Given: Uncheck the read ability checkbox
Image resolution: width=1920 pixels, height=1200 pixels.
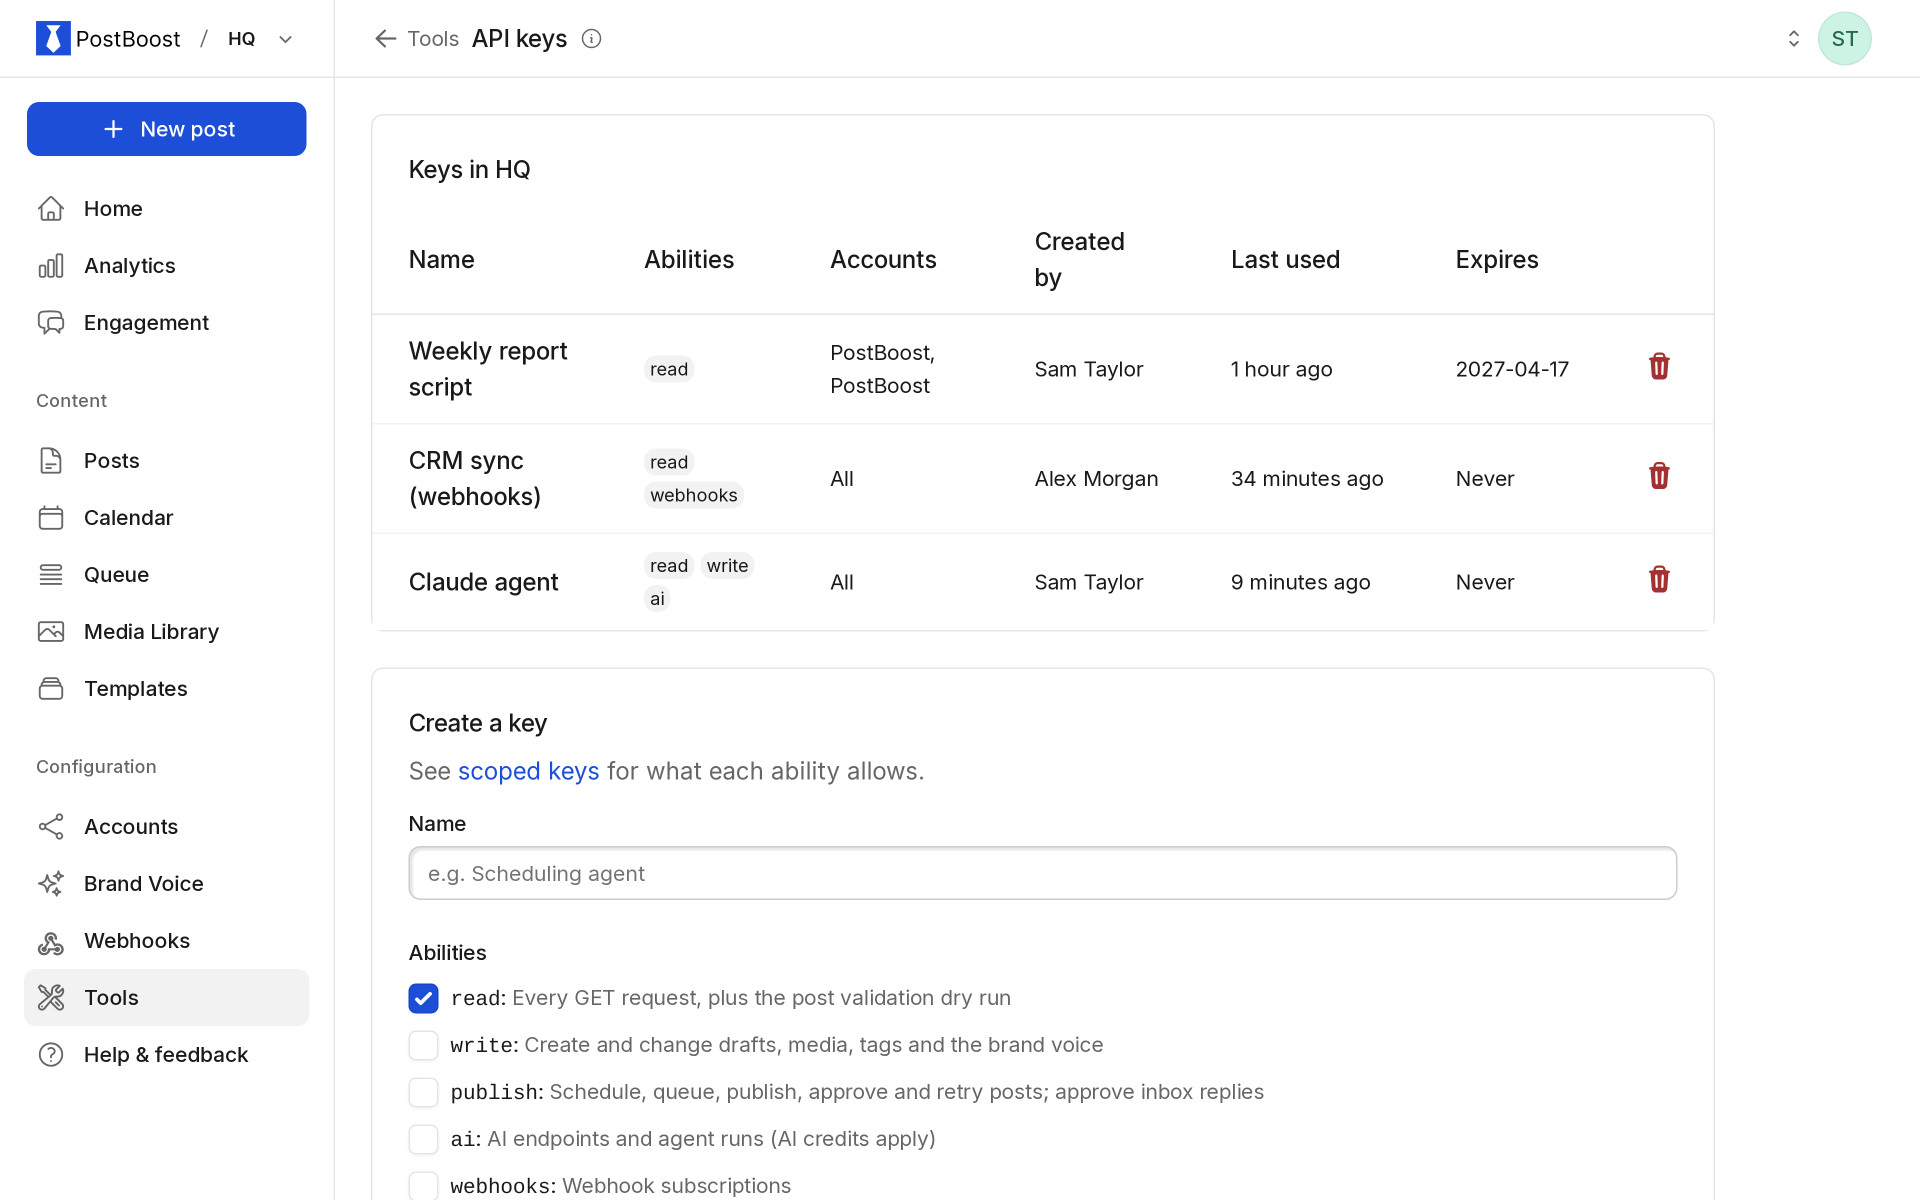Looking at the screenshot, I should pyautogui.click(x=423, y=998).
